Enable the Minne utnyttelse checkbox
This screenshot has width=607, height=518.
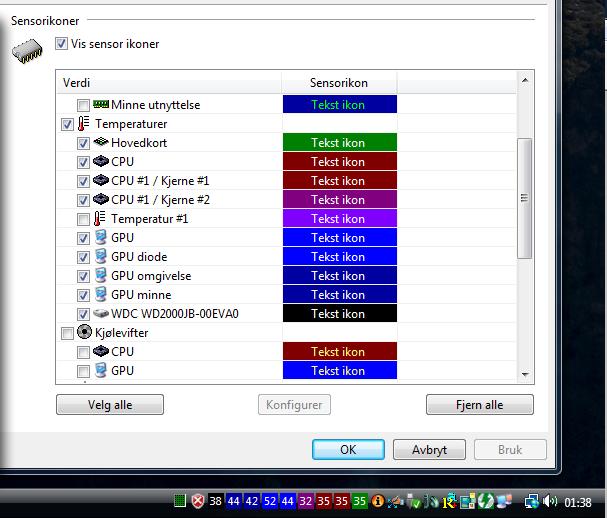[83, 105]
